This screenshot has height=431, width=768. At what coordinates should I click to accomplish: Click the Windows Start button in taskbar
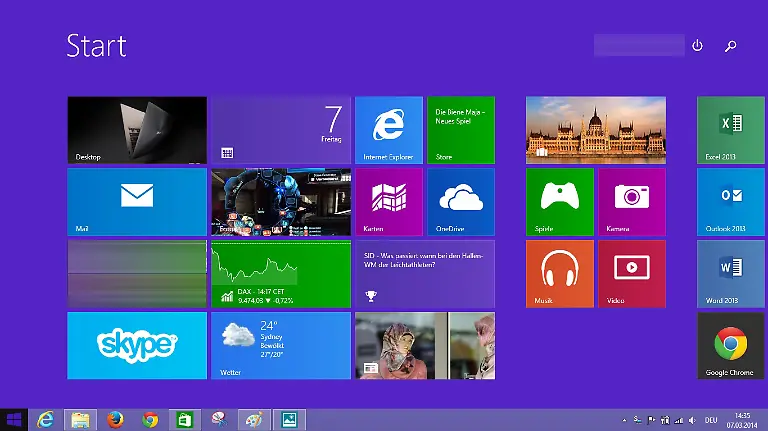click(14, 420)
